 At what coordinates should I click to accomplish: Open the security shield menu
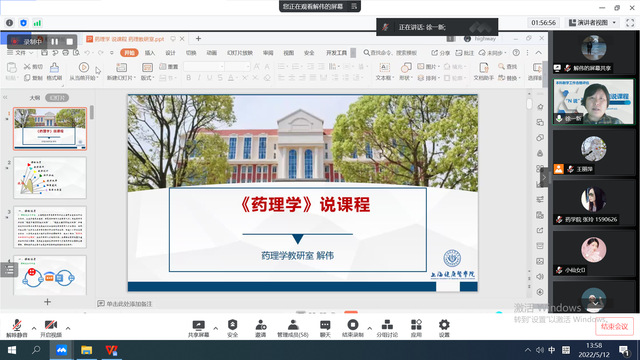232,328
